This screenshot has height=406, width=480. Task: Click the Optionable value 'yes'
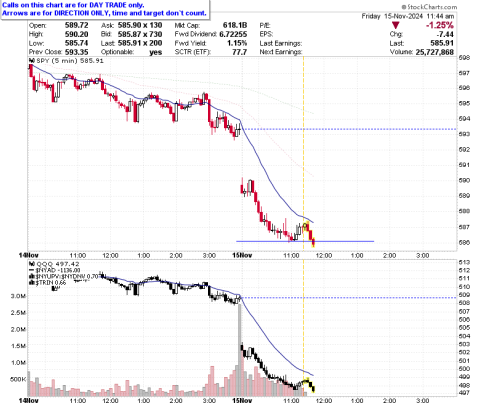[156, 52]
